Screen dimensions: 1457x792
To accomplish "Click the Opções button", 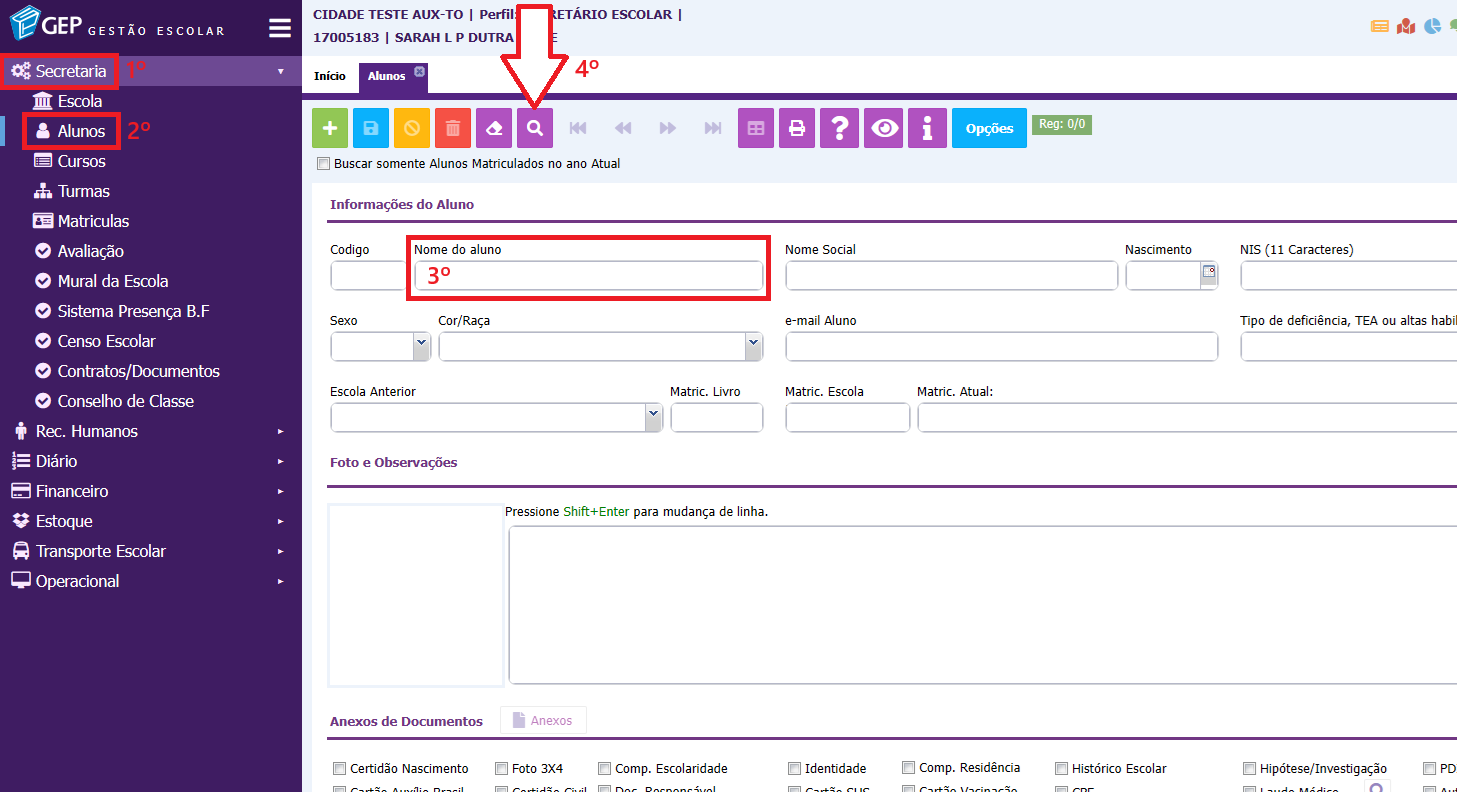I will [989, 128].
